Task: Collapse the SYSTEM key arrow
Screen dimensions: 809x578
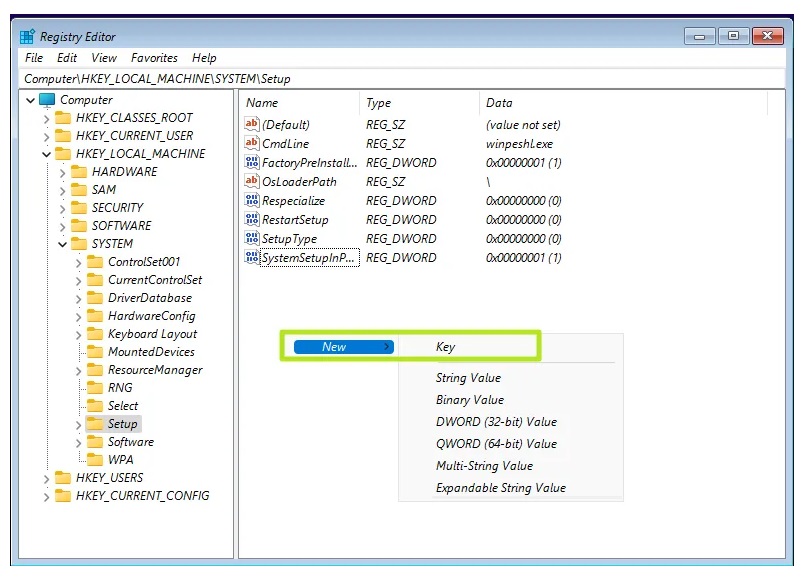Action: (x=62, y=244)
